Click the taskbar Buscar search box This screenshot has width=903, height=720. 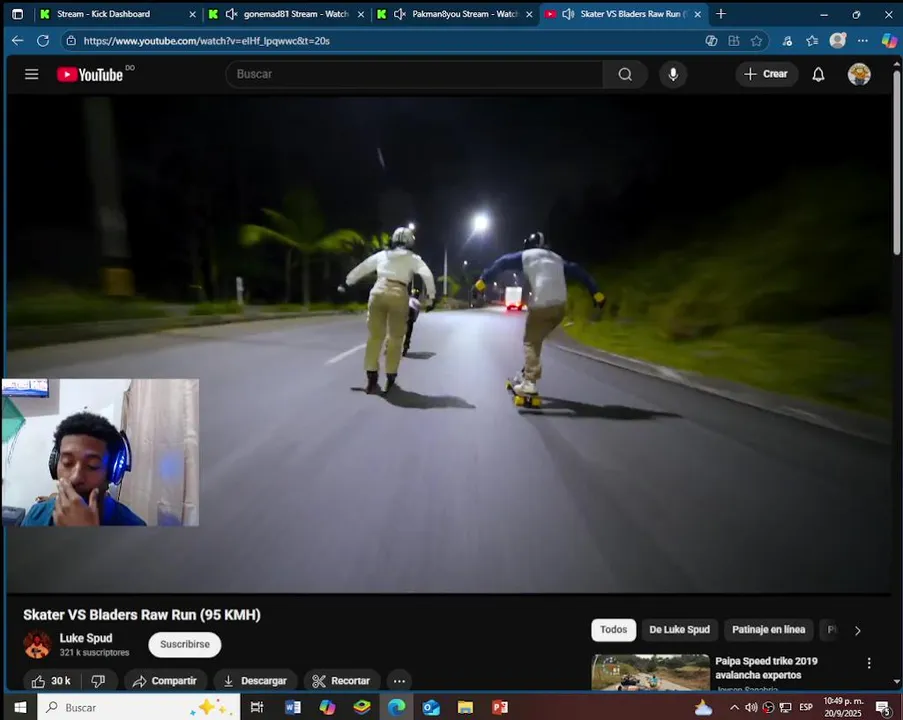coord(139,707)
